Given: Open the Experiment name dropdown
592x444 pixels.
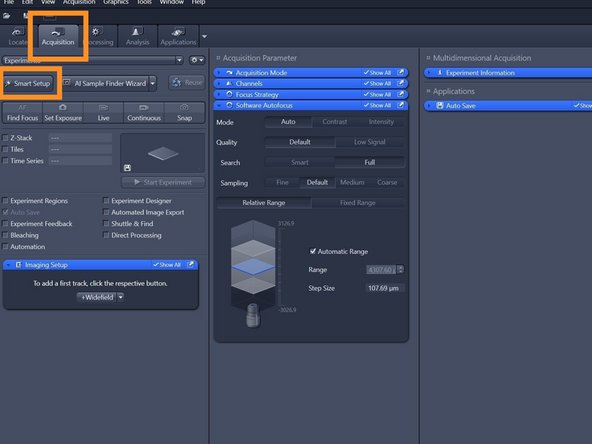Looking at the screenshot, I should 179,60.
